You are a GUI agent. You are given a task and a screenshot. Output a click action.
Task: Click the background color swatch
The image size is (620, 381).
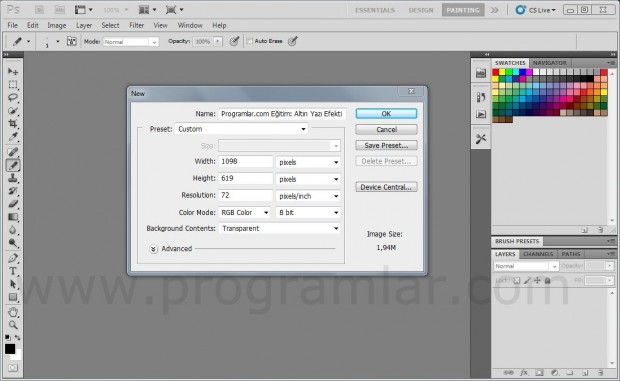point(18,357)
